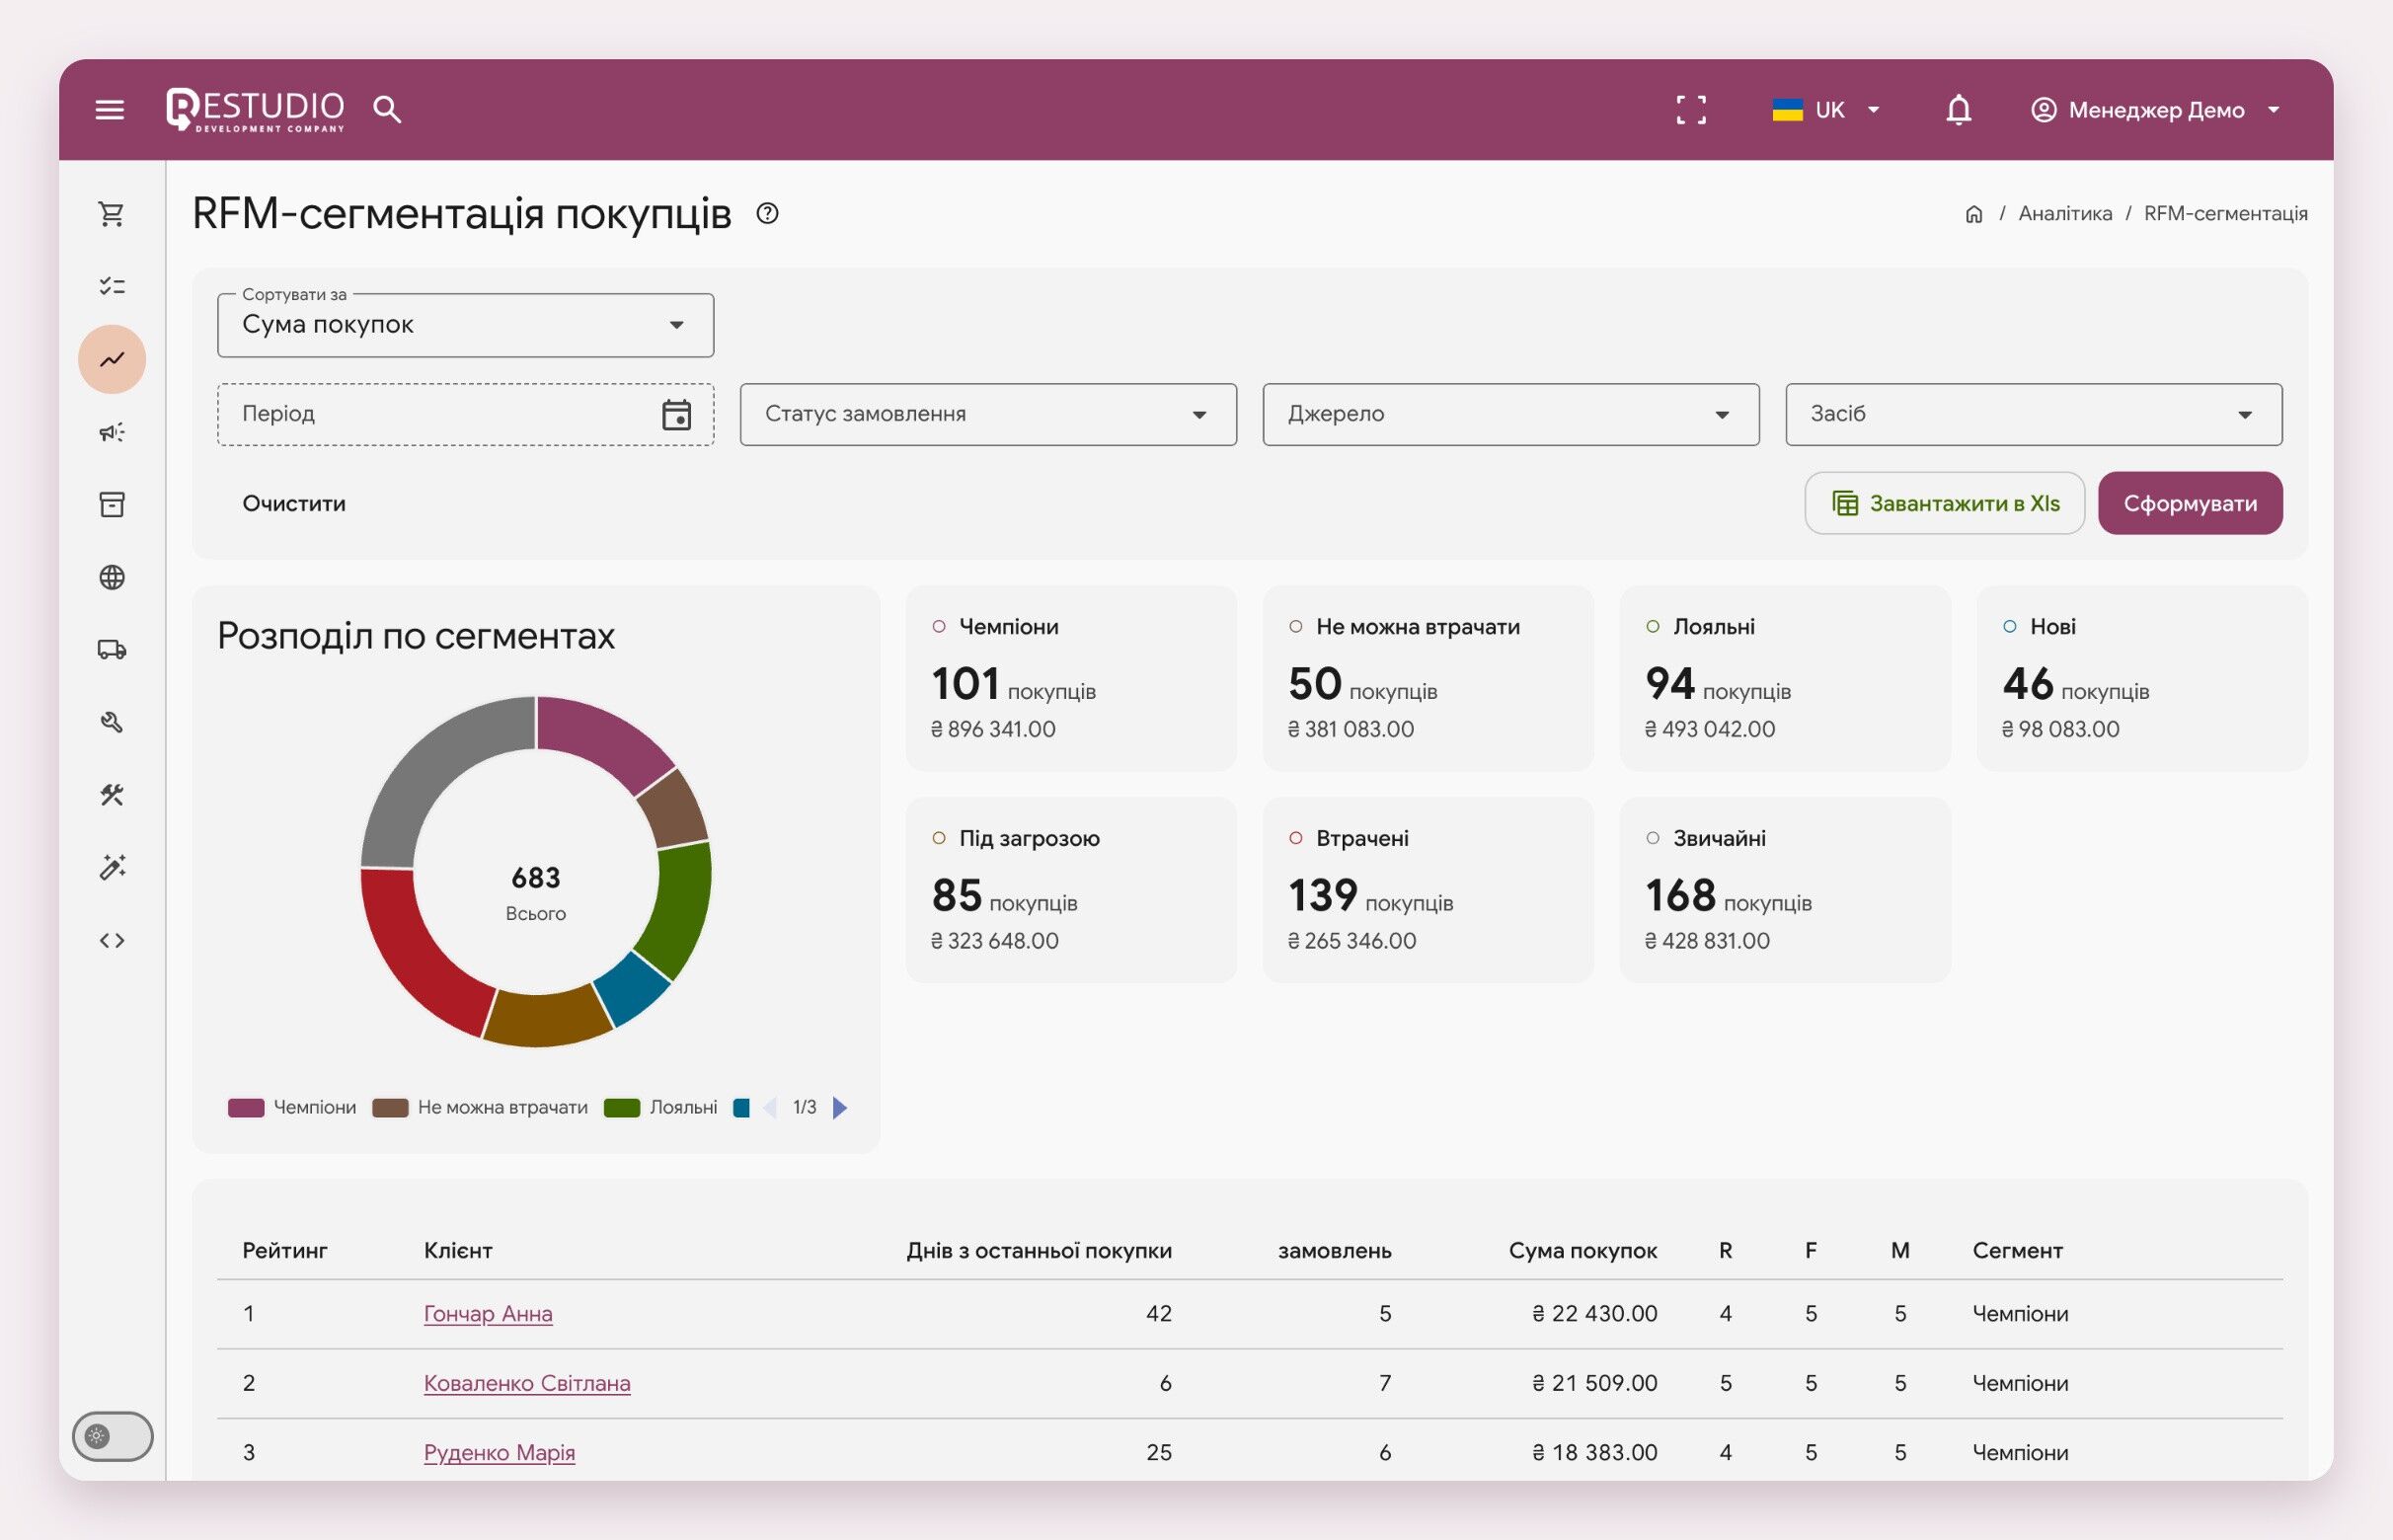Click the 'Під загрозою' segment card

tap(1070, 889)
